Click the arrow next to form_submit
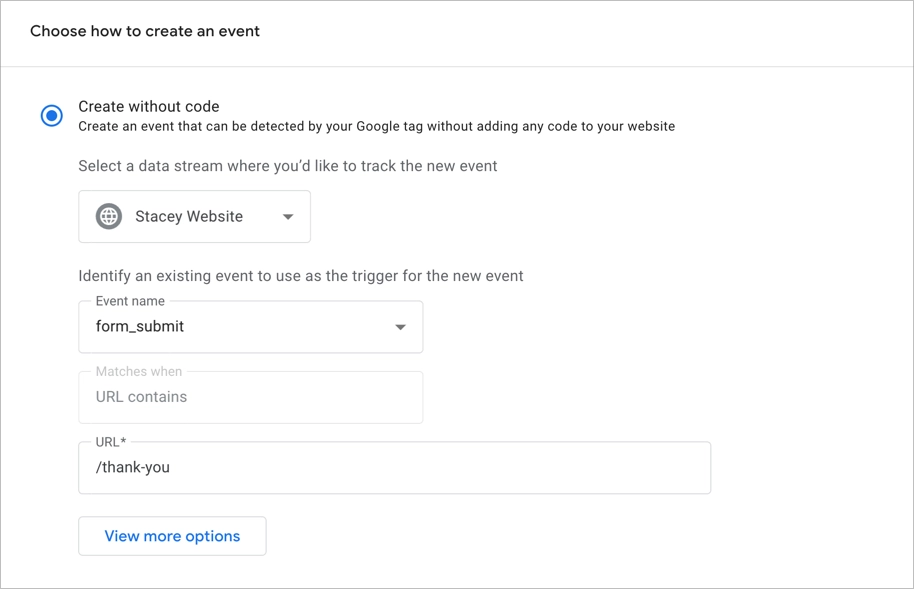Viewport: 914px width, 589px height. [400, 327]
